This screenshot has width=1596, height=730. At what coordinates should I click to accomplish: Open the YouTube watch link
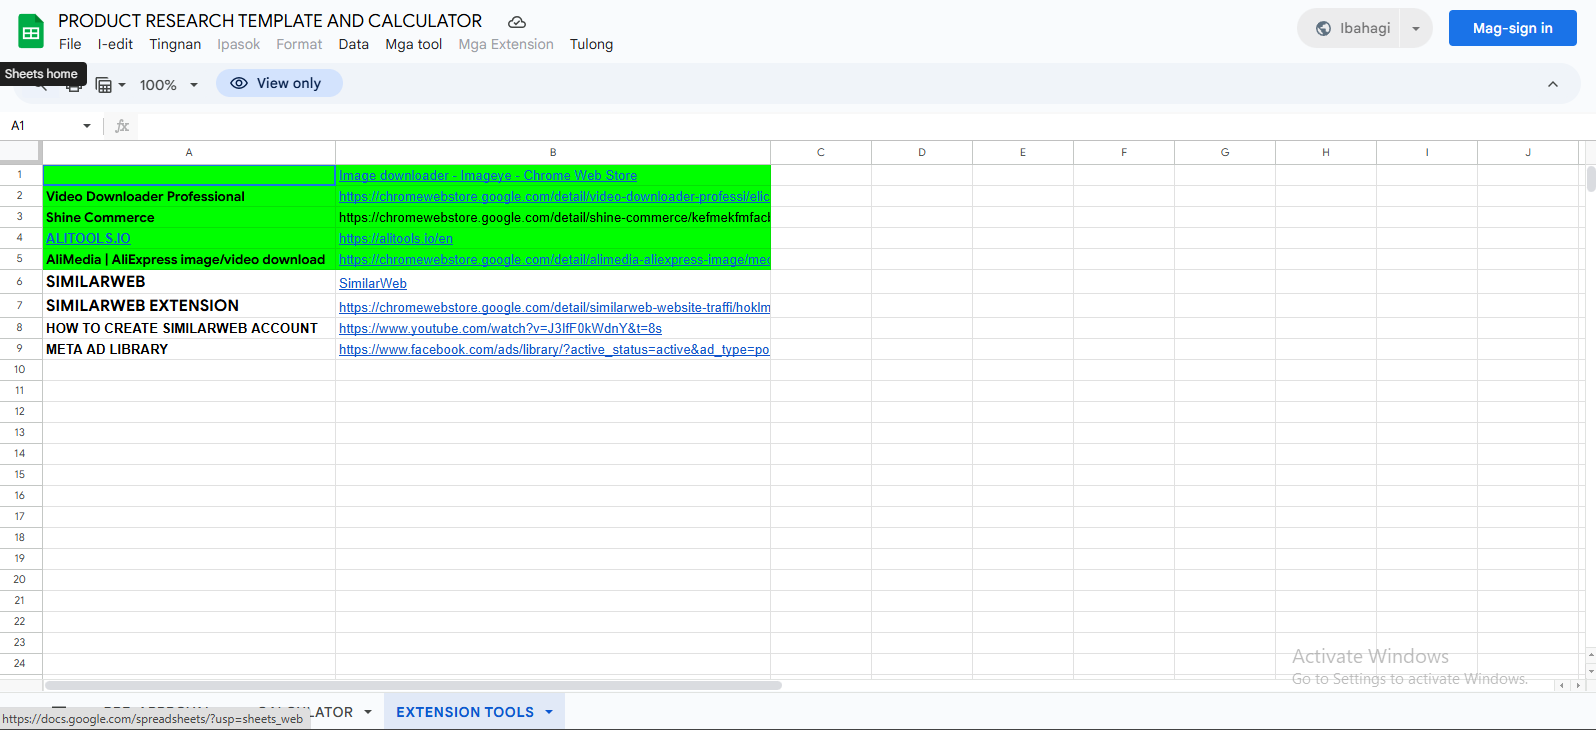(500, 328)
